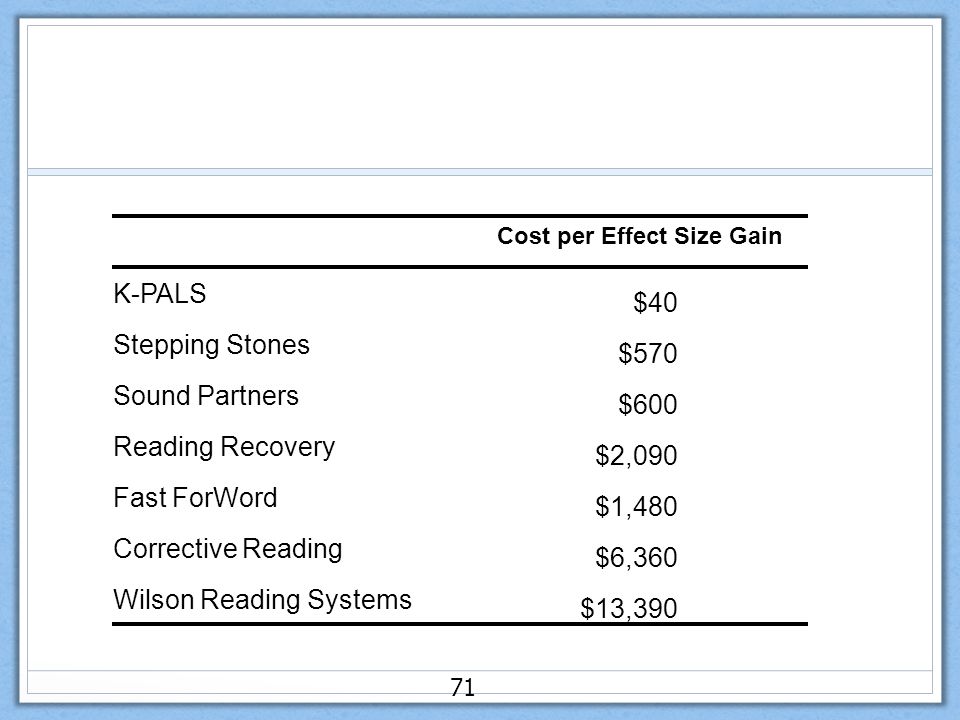Click the $570 cost value
The height and width of the screenshot is (720, 960).
[648, 353]
